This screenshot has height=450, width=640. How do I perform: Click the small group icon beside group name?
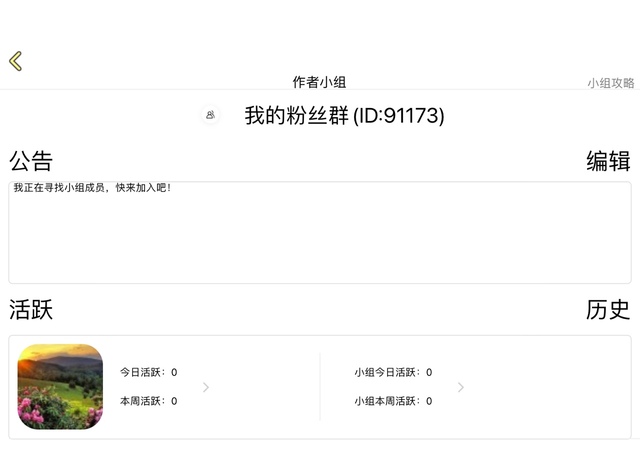210,115
